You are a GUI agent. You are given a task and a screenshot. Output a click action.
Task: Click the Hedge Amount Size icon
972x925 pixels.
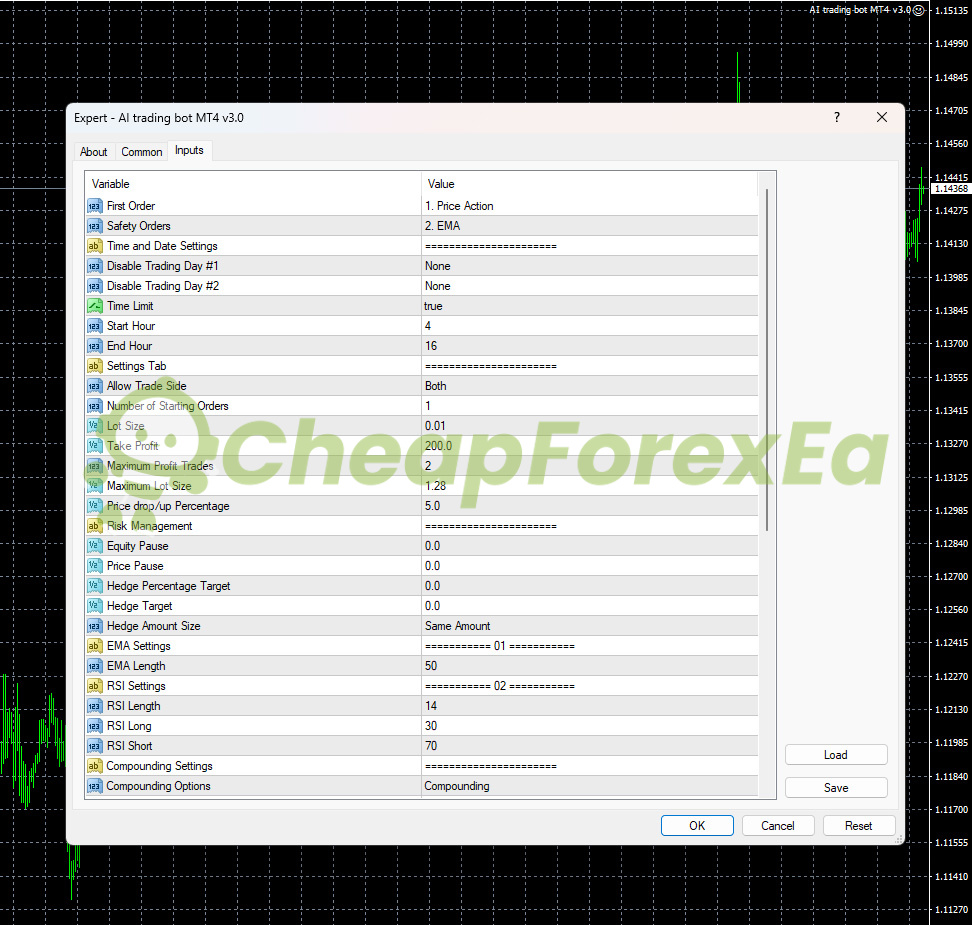[x=94, y=626]
